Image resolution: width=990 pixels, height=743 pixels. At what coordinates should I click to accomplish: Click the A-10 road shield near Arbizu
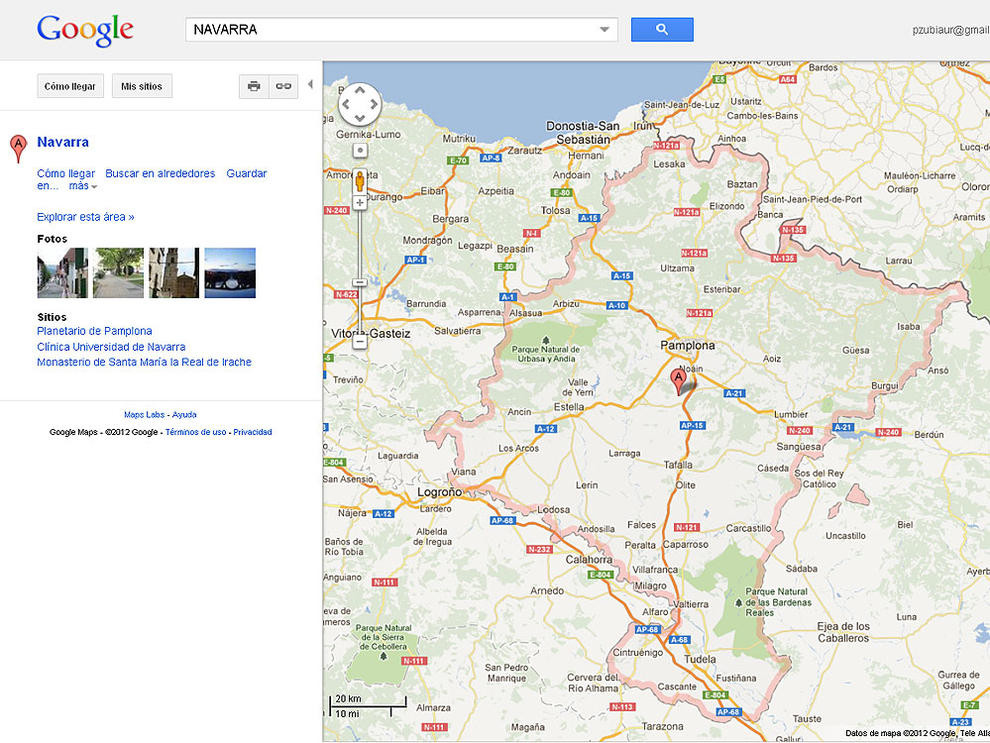point(617,306)
